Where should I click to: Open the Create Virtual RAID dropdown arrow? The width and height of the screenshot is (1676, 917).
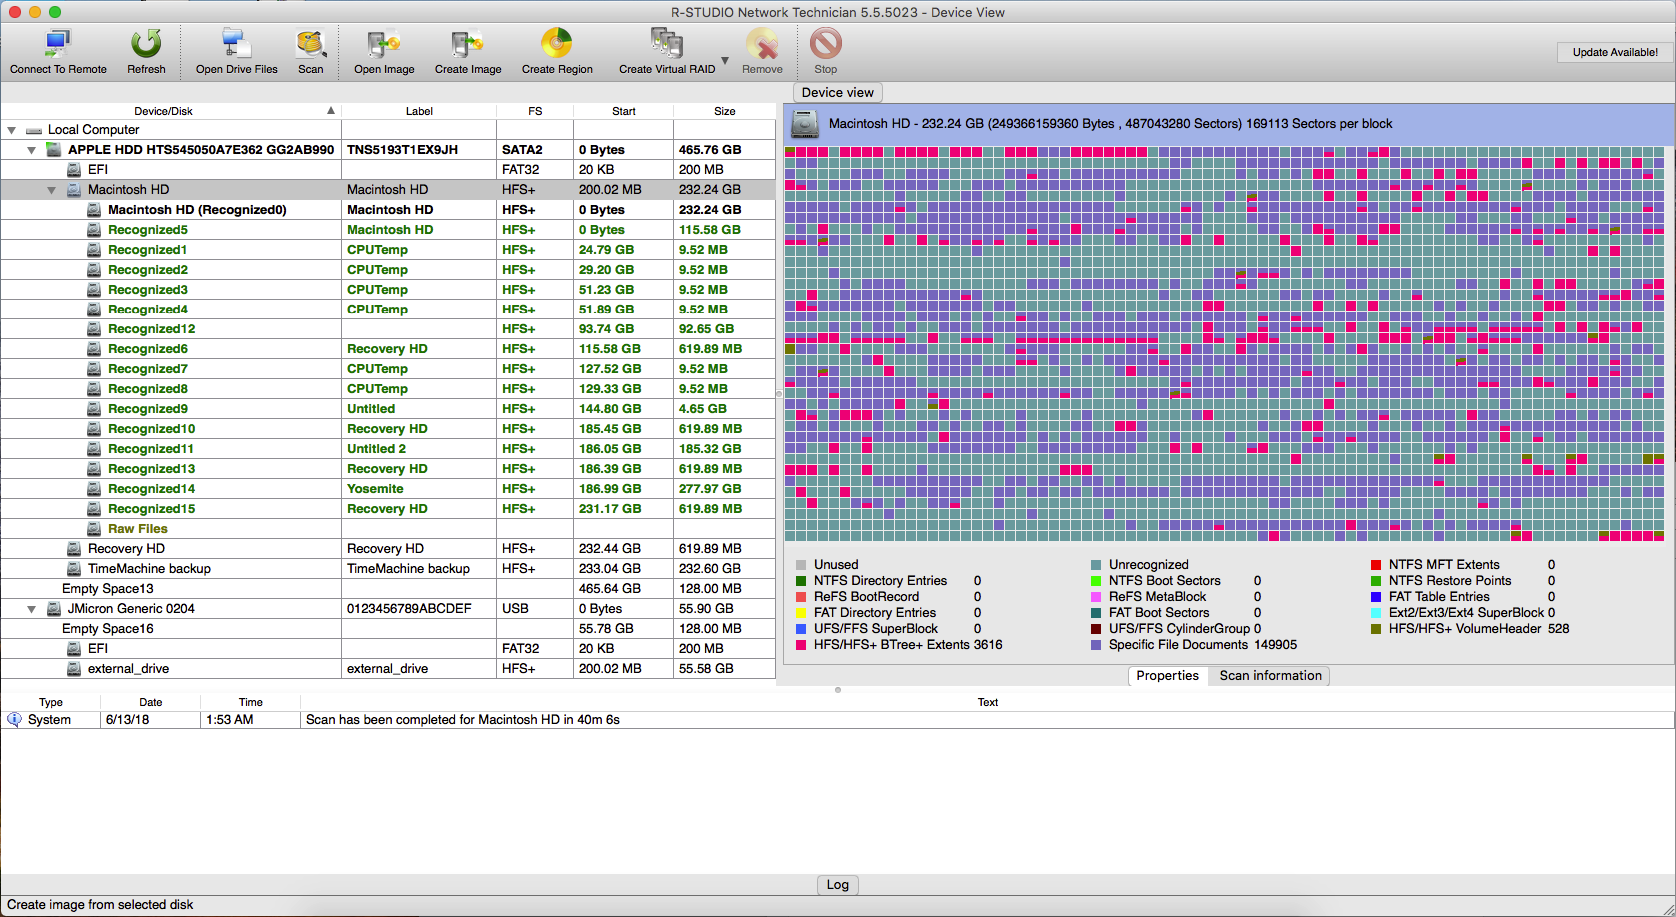(725, 61)
